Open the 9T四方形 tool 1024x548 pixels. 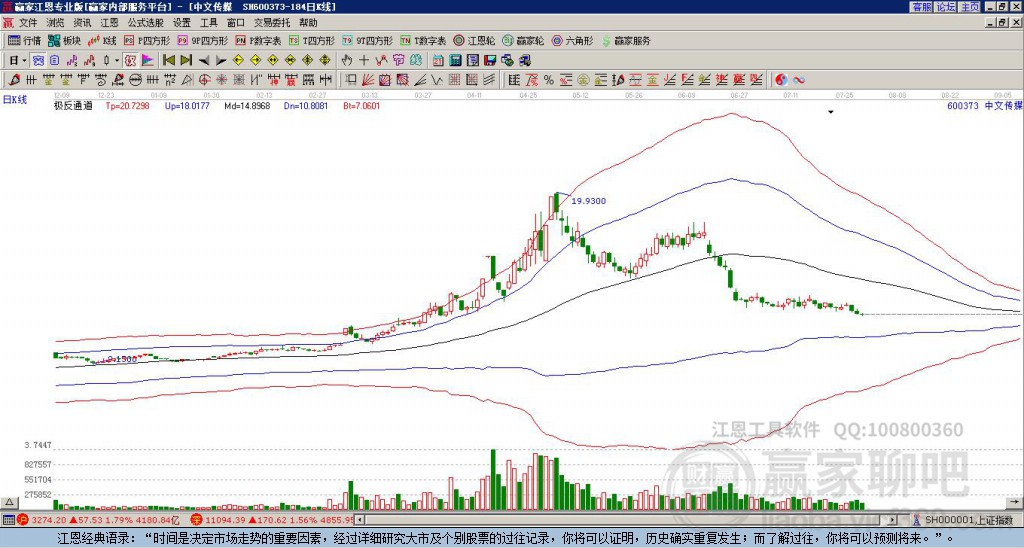(x=368, y=40)
